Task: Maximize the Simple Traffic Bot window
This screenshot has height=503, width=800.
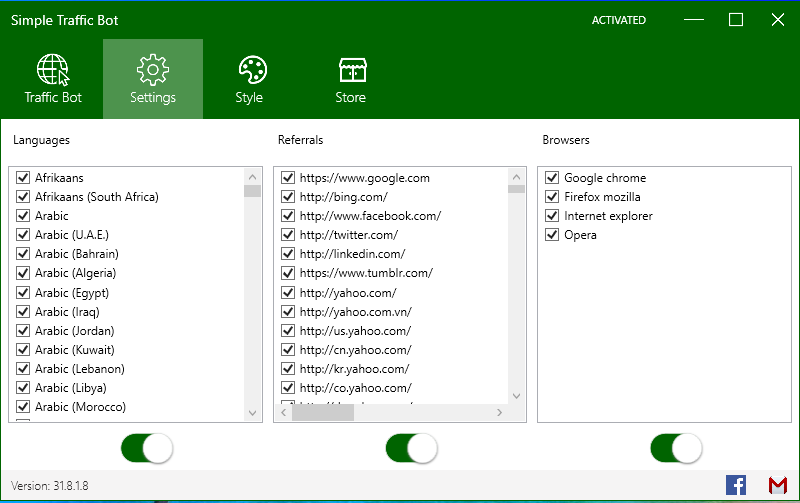Action: [736, 20]
